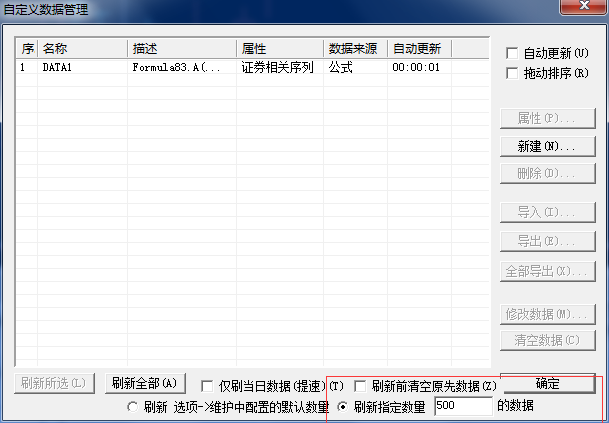
Task: Click the 清空数据(C) button
Action: pyautogui.click(x=548, y=341)
